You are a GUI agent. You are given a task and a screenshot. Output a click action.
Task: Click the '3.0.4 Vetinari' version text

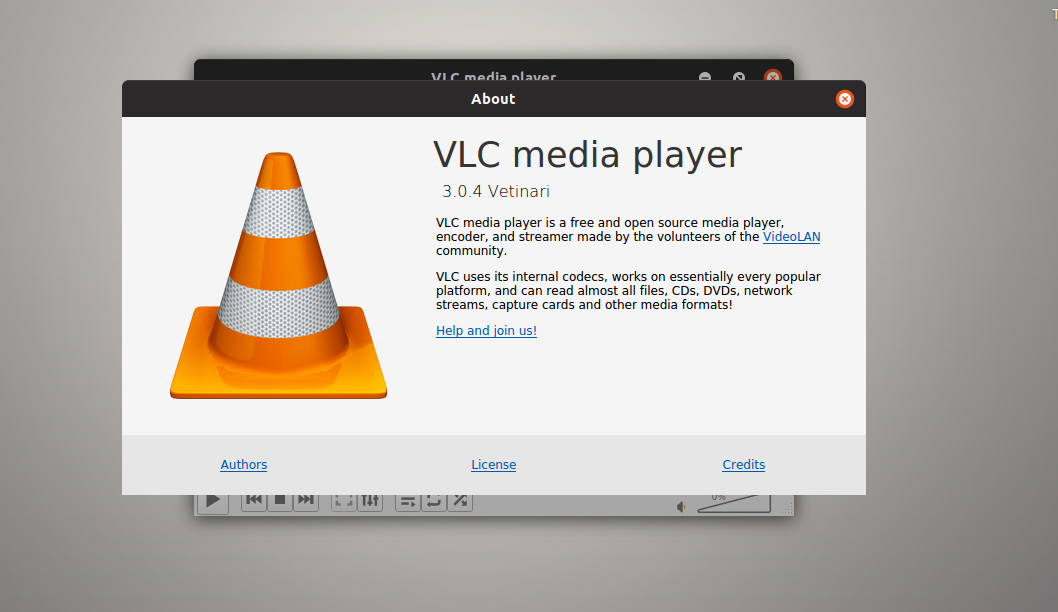pos(496,192)
